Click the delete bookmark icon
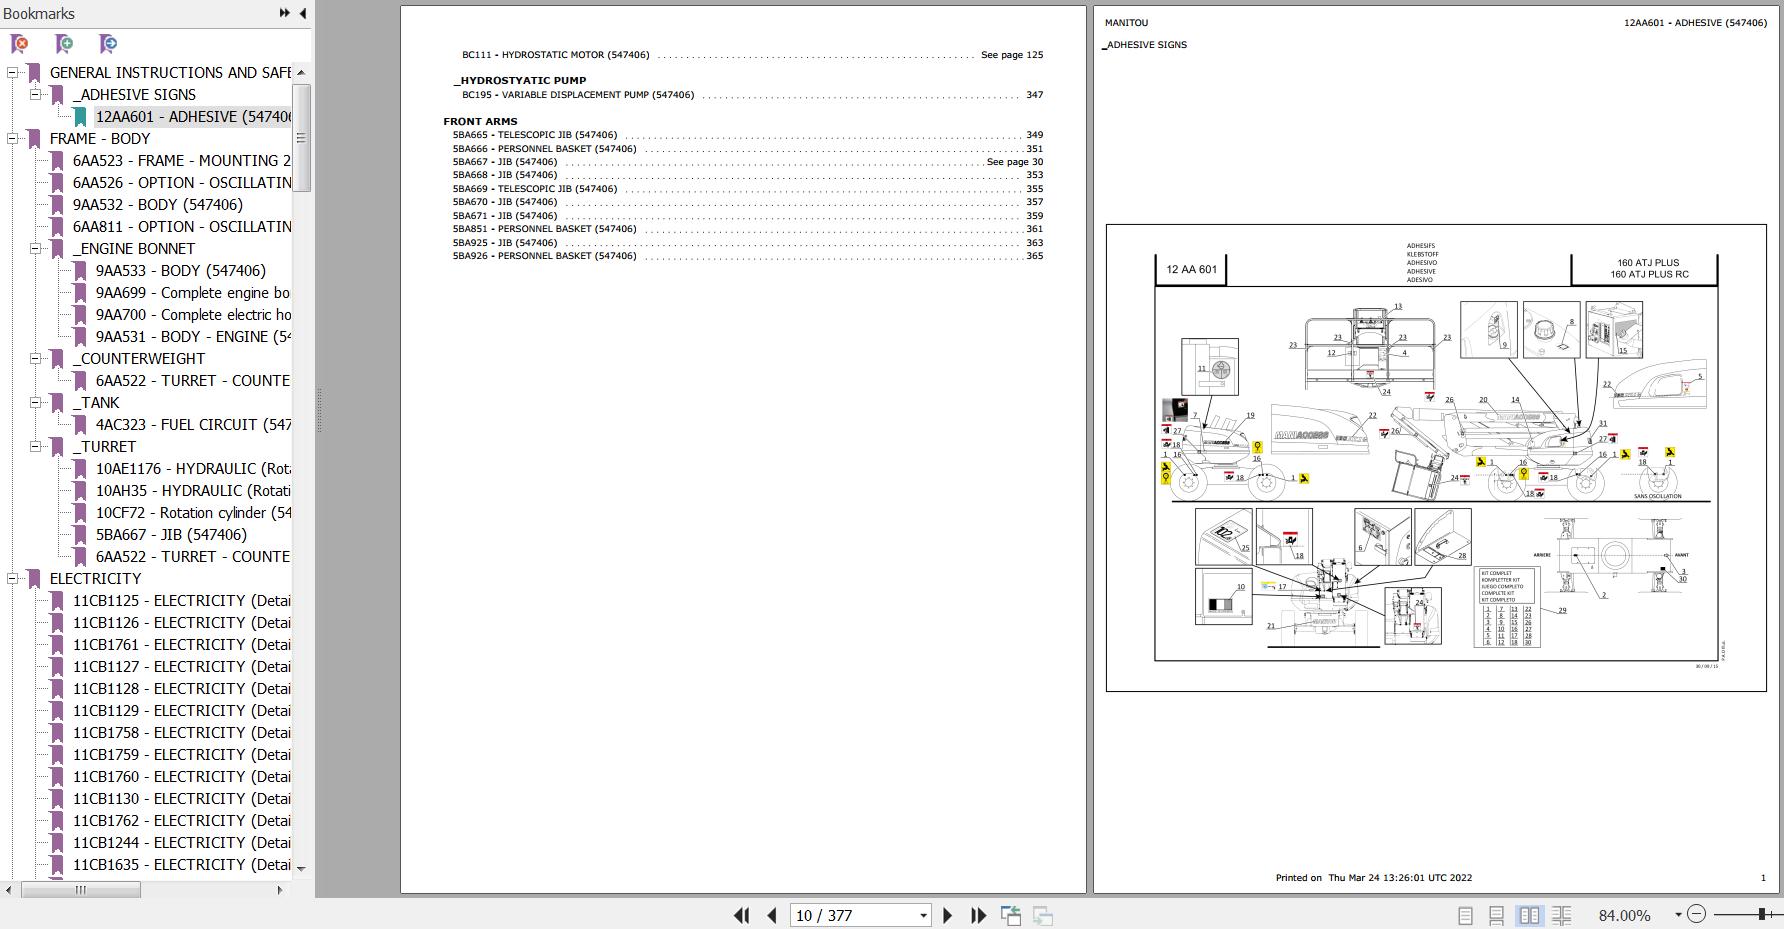The height and width of the screenshot is (929, 1784). [19, 44]
